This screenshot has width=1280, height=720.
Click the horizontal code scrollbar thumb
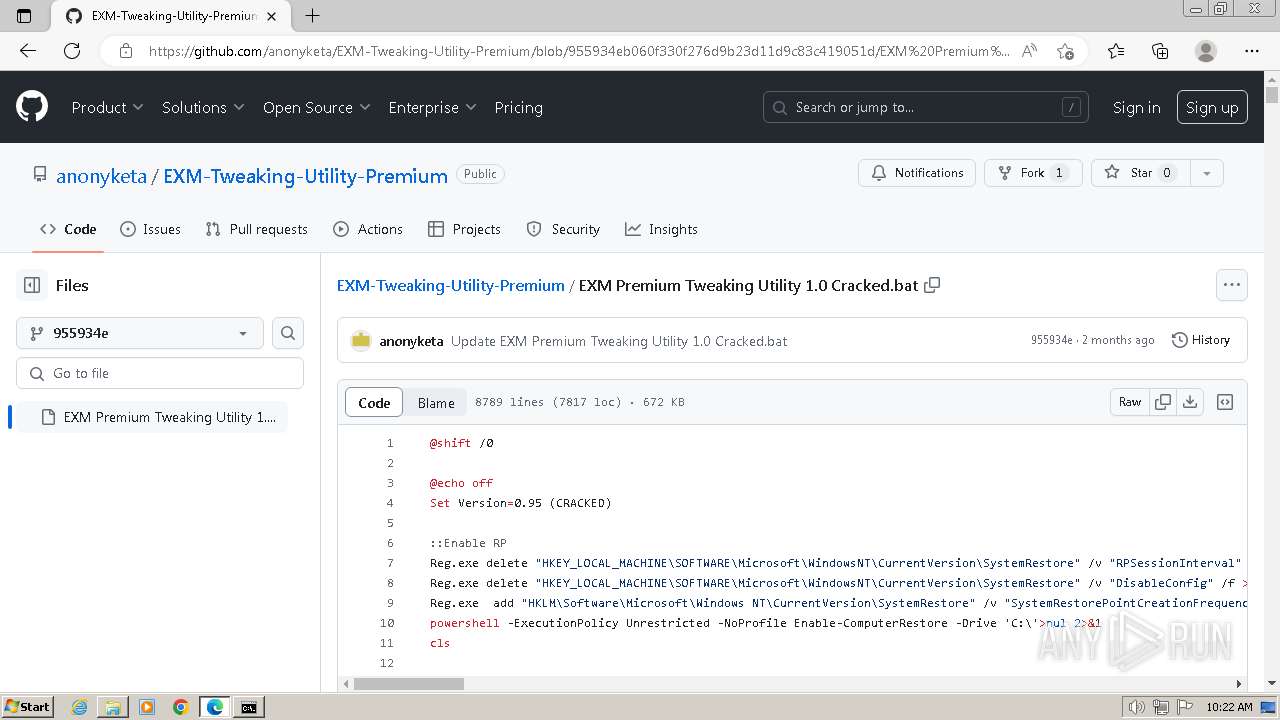(408, 684)
